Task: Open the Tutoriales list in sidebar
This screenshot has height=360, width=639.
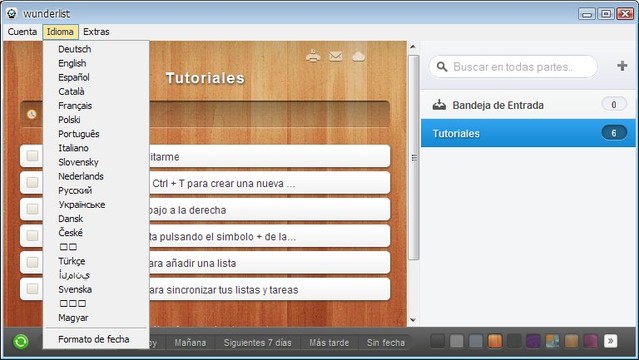Action: (x=528, y=133)
